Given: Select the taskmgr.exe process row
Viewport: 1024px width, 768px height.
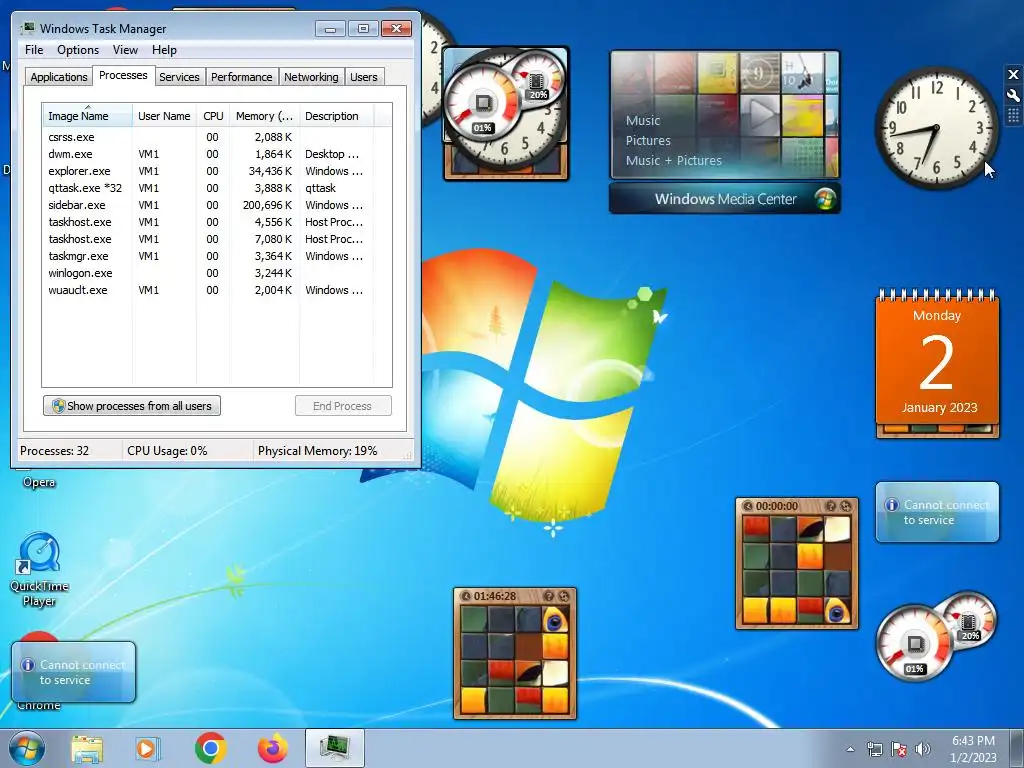Looking at the screenshot, I should [x=208, y=256].
